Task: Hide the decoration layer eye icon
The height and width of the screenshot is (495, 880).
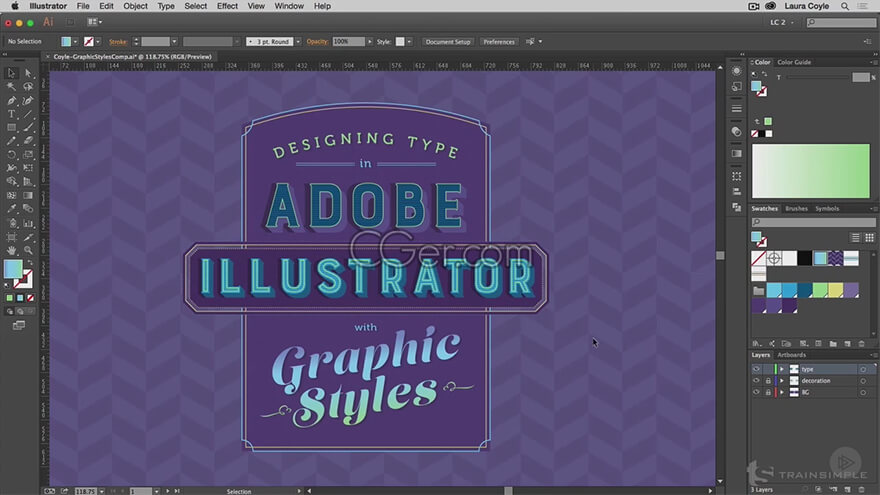Action: point(756,381)
